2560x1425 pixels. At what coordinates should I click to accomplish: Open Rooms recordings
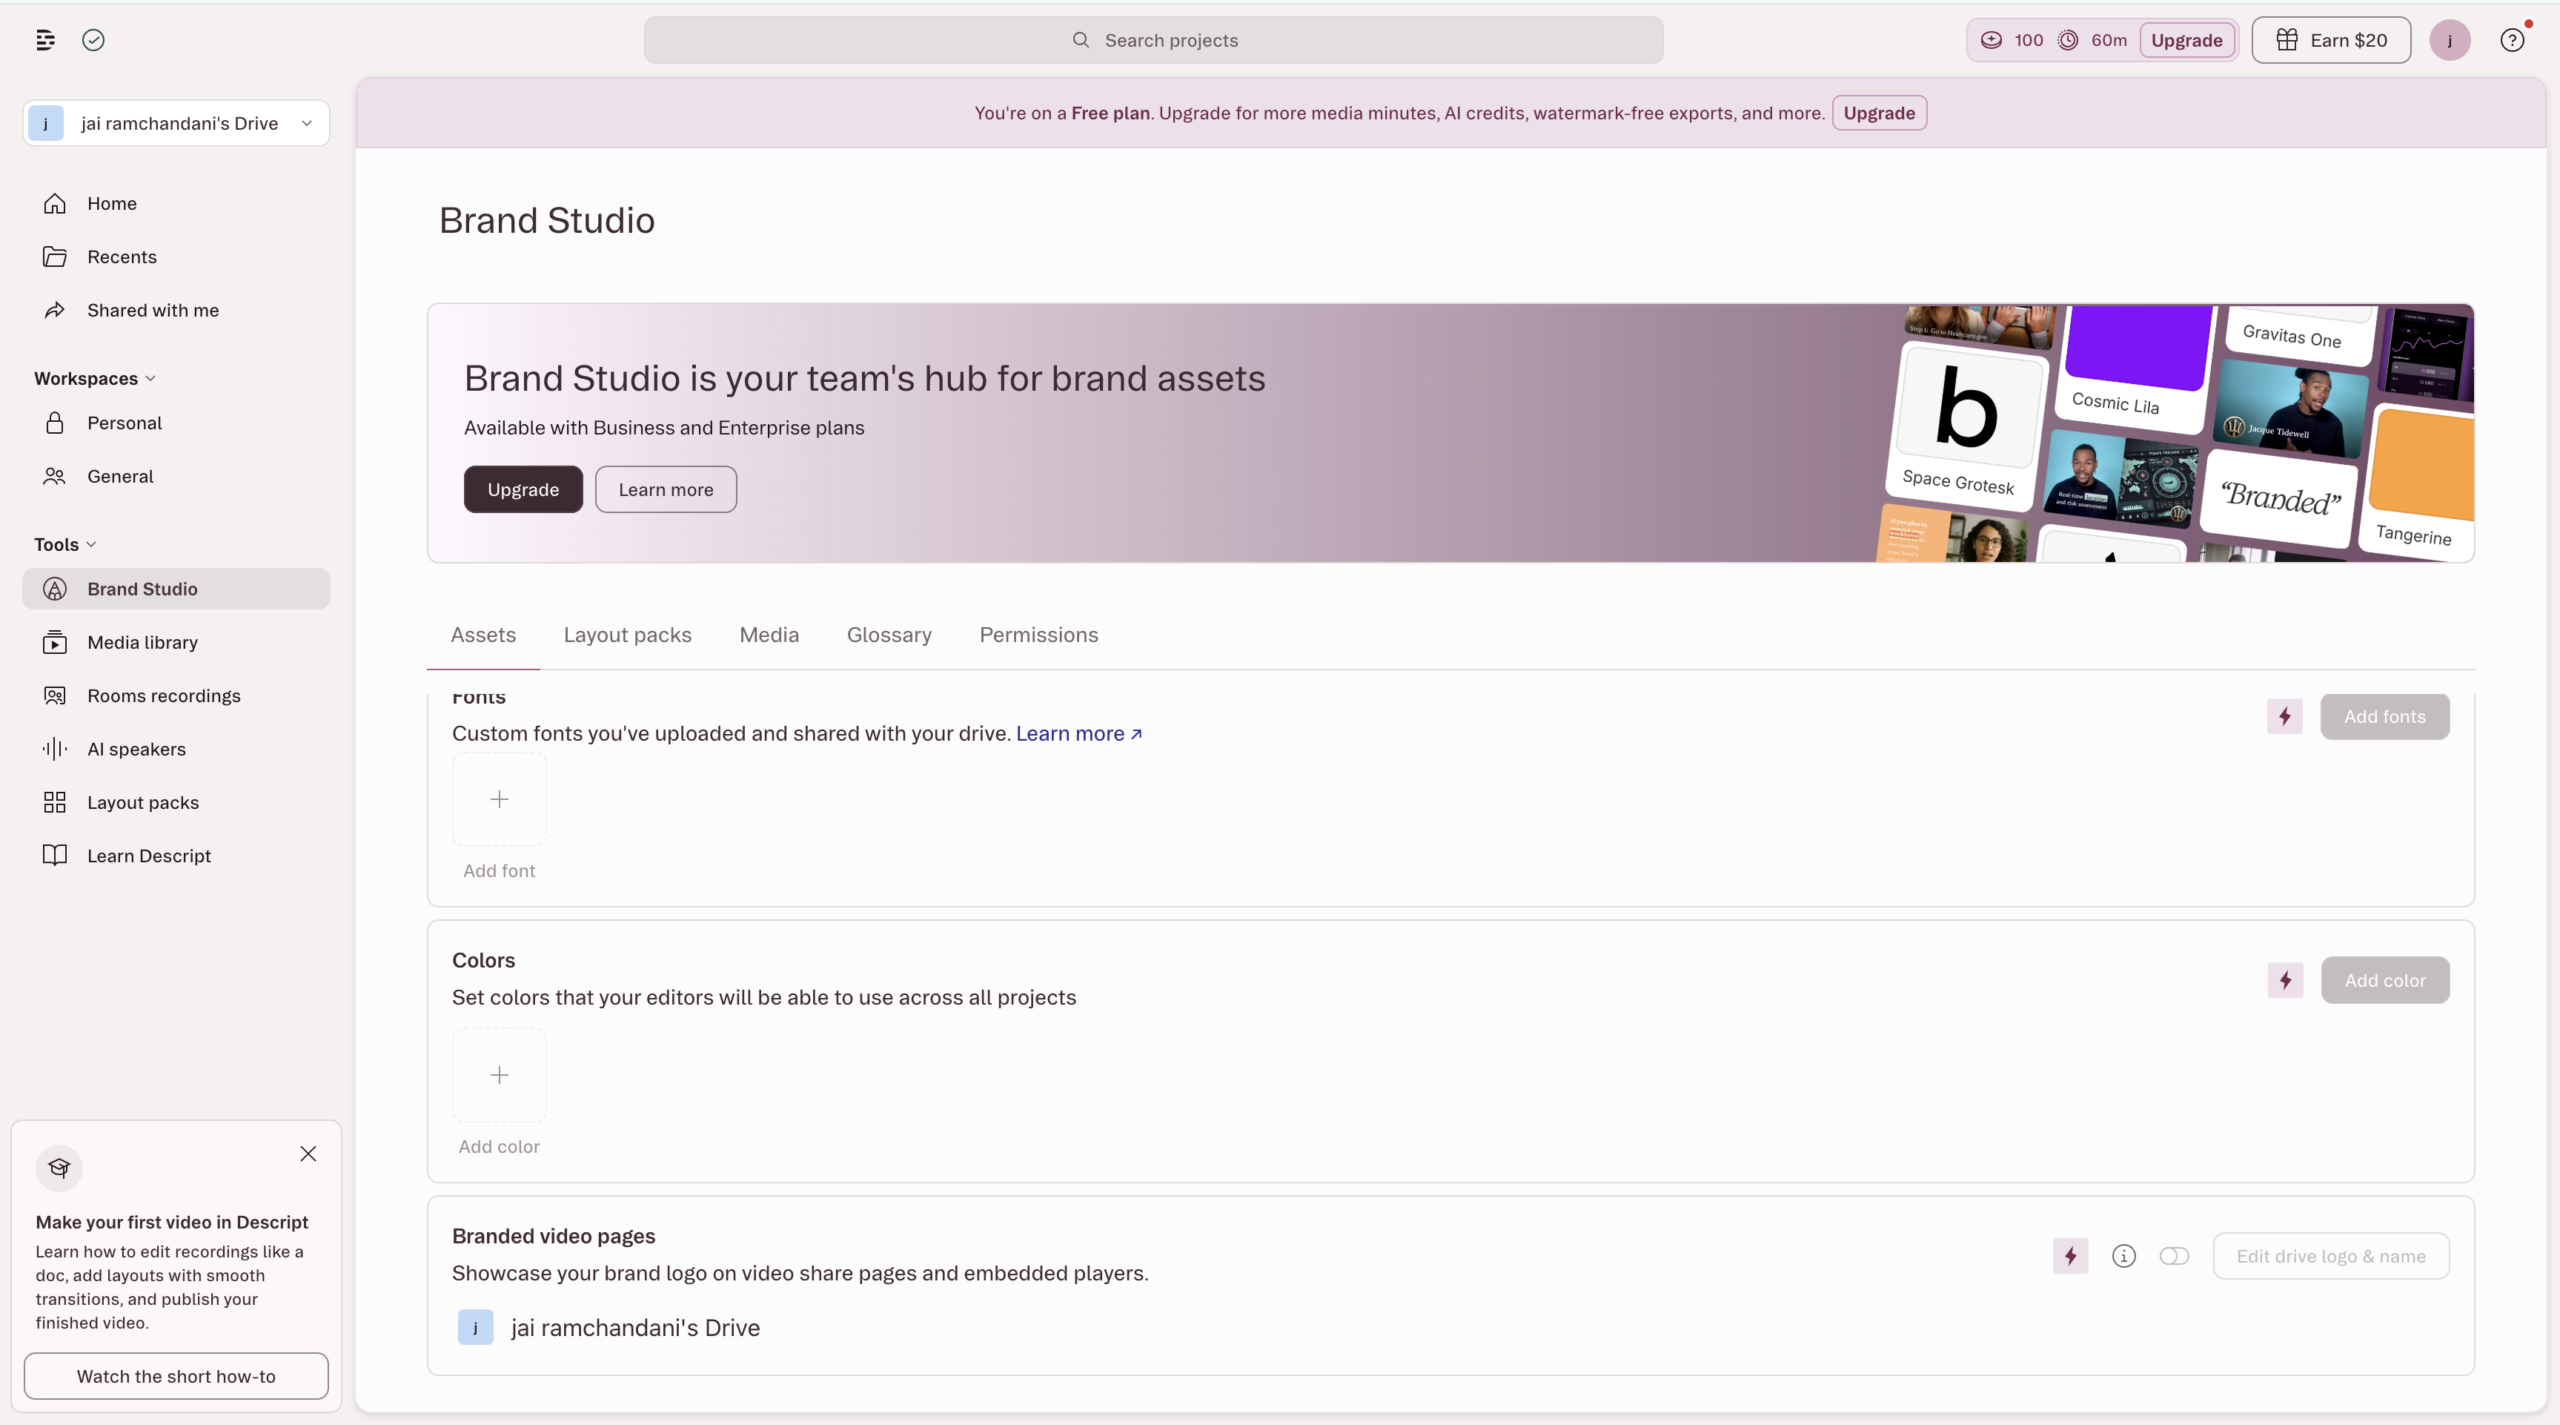(176, 696)
